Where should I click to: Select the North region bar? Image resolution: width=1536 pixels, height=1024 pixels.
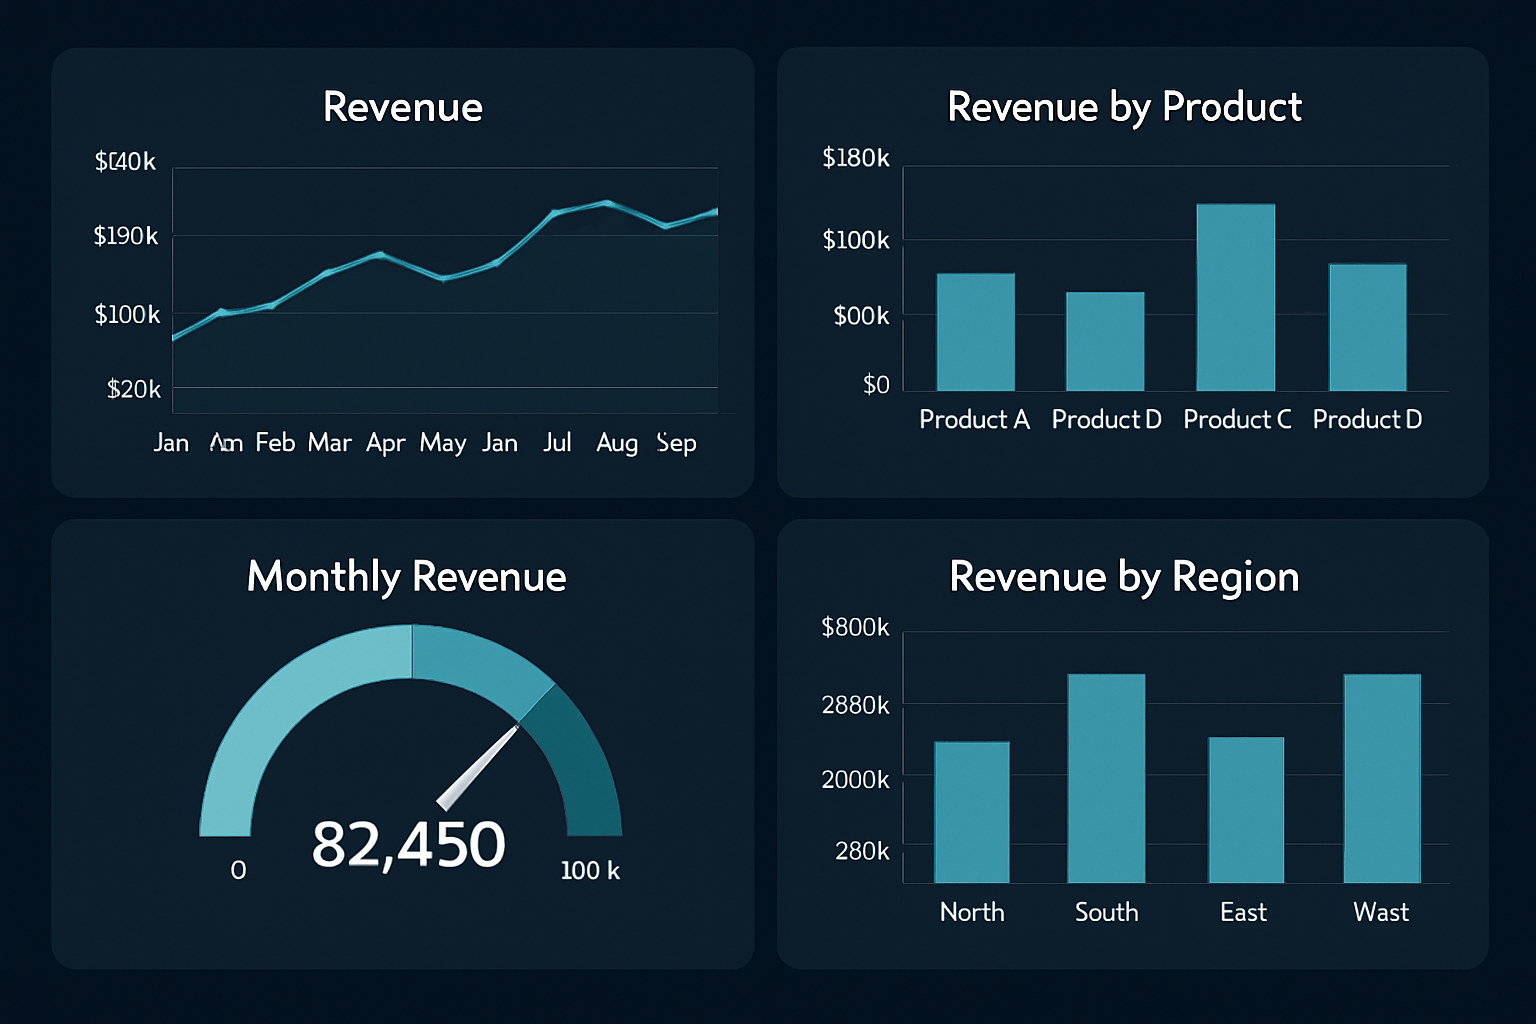click(x=971, y=810)
